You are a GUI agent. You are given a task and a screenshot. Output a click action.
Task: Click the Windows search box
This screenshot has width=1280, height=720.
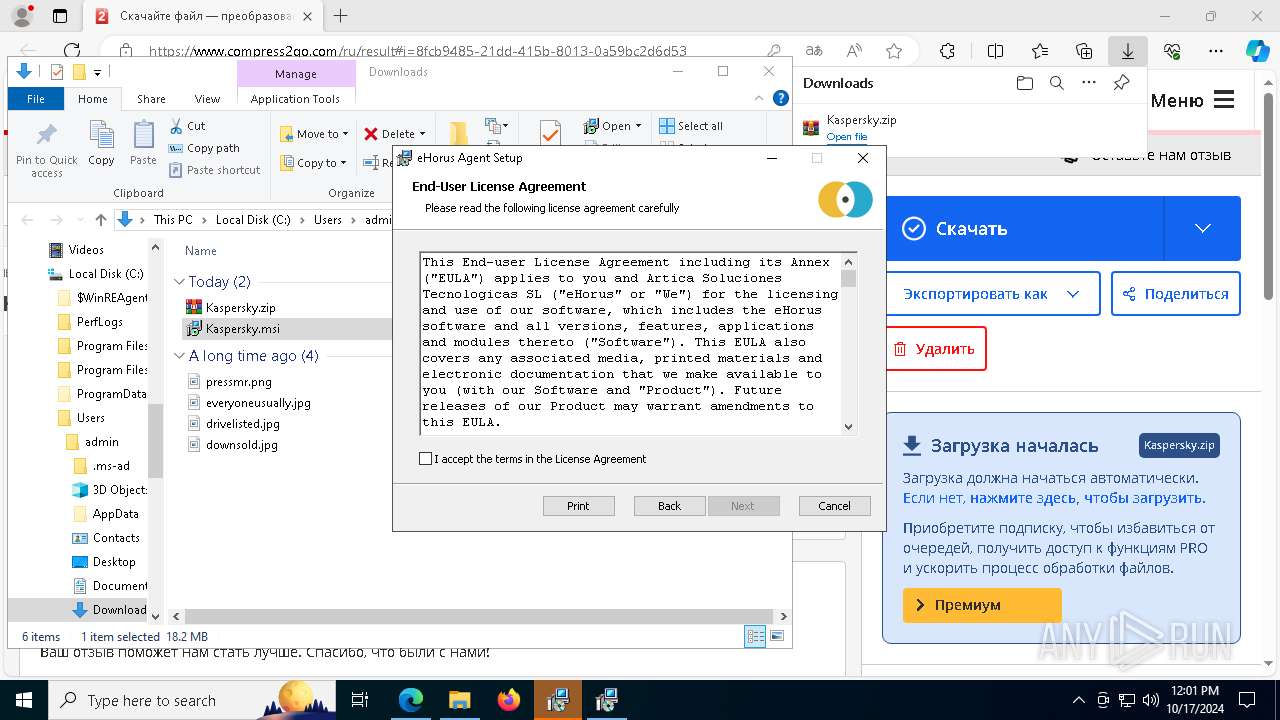pos(192,700)
